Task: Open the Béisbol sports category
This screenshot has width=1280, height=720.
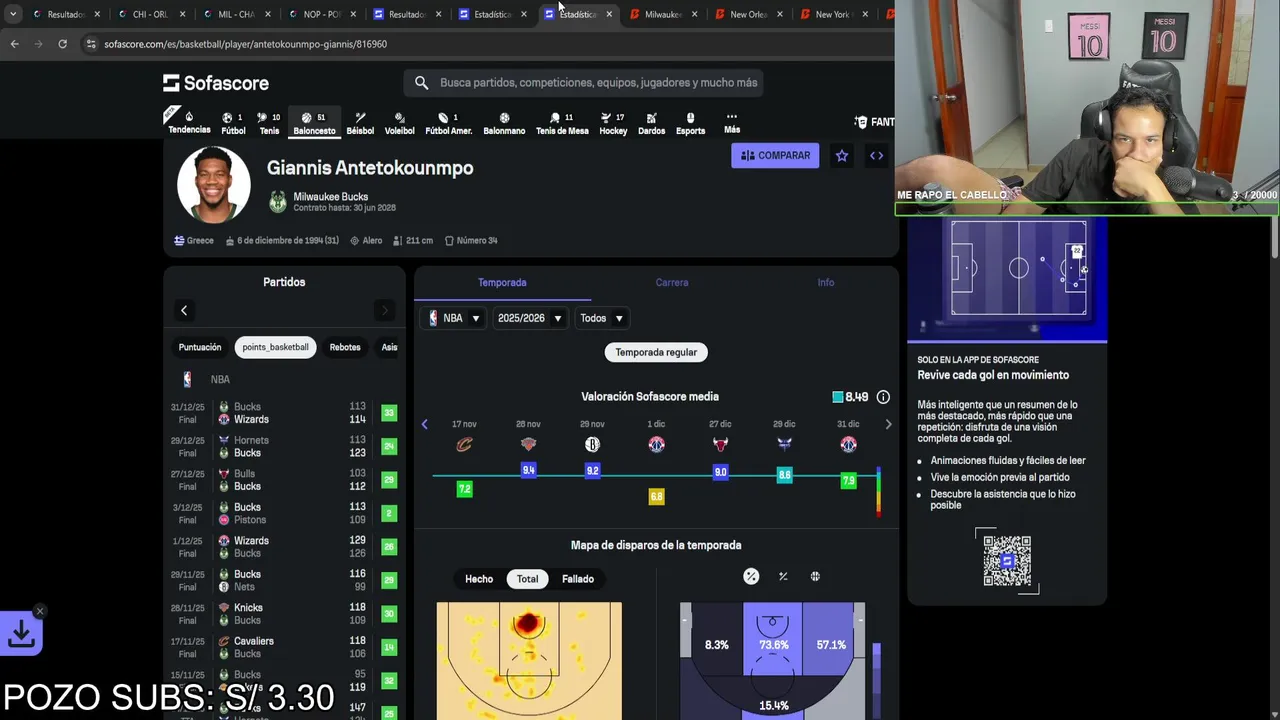Action: [360, 123]
